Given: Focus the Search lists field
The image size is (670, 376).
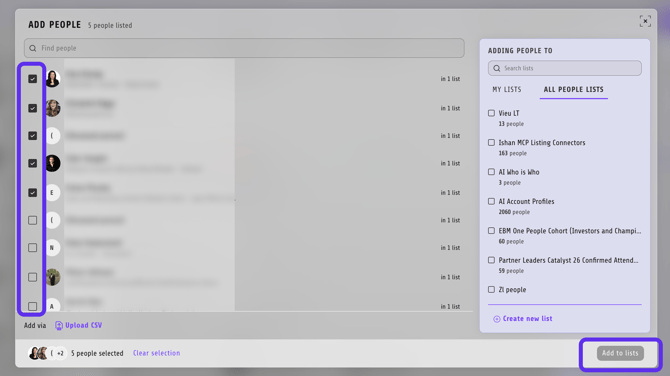Looking at the screenshot, I should [x=564, y=68].
